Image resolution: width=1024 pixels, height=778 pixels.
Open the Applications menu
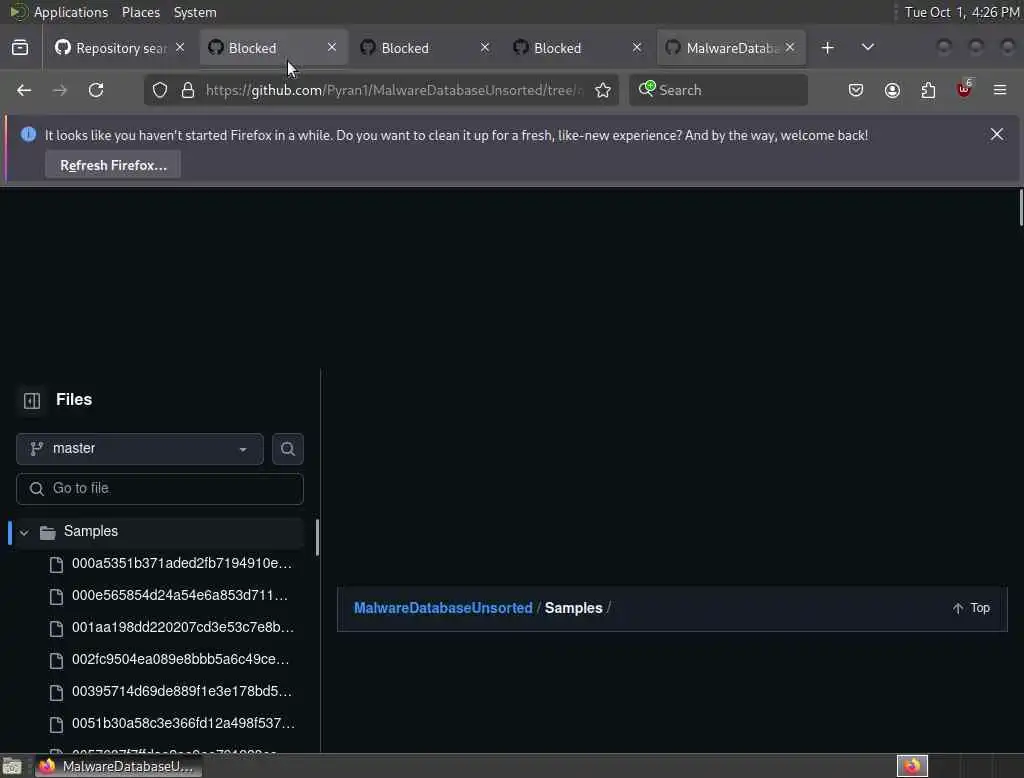[x=71, y=12]
